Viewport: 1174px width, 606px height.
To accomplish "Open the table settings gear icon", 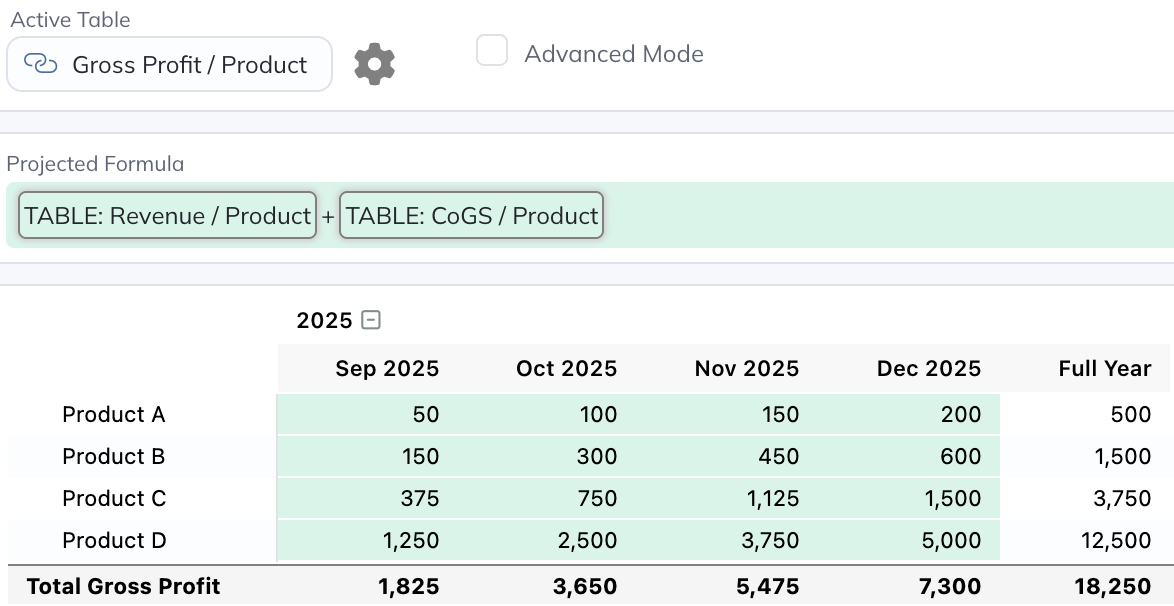I will point(375,64).
